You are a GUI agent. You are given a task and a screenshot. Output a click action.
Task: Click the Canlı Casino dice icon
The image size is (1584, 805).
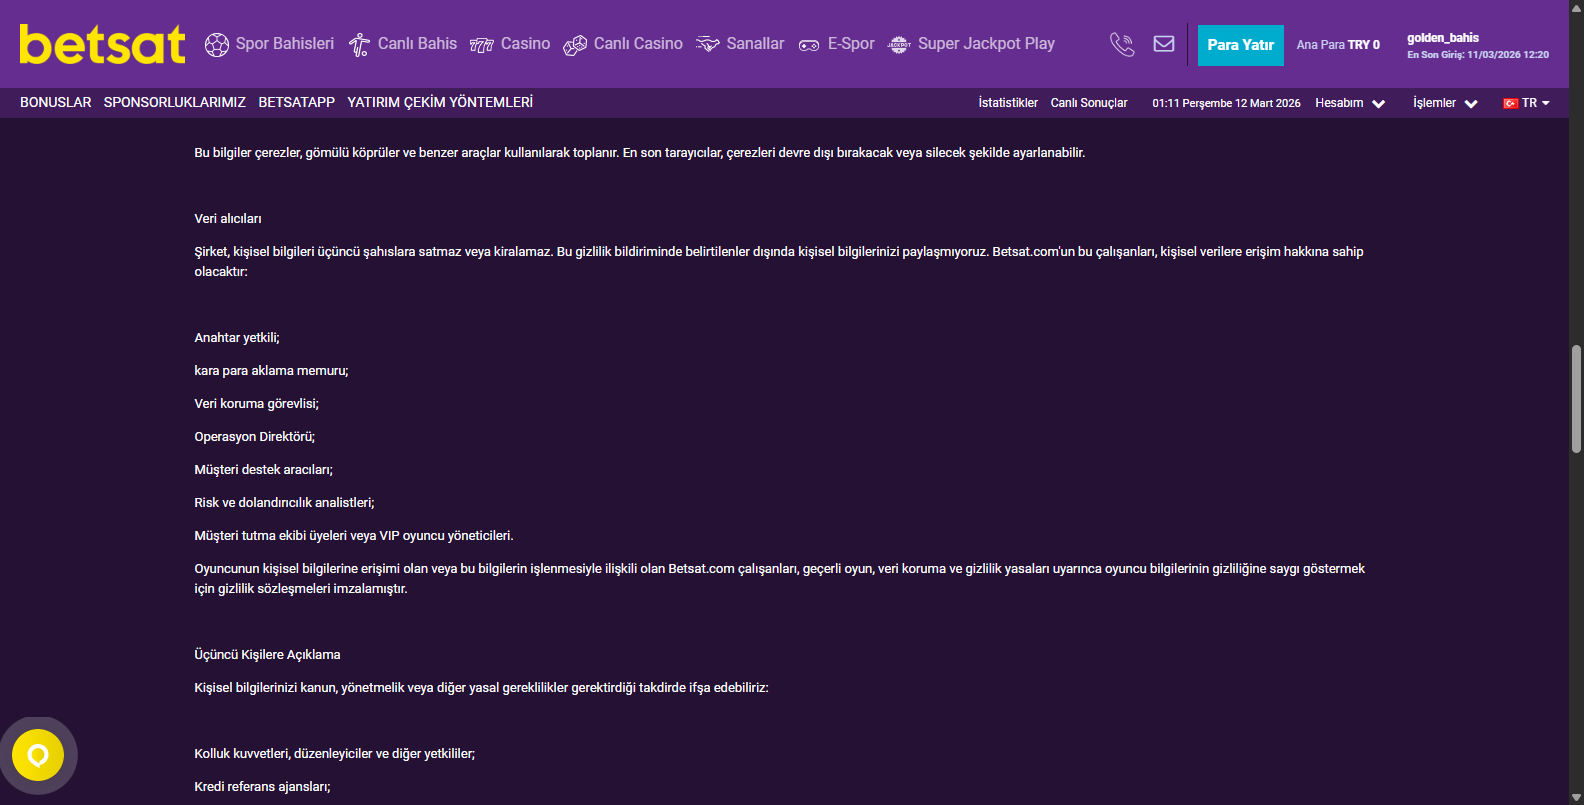click(575, 45)
